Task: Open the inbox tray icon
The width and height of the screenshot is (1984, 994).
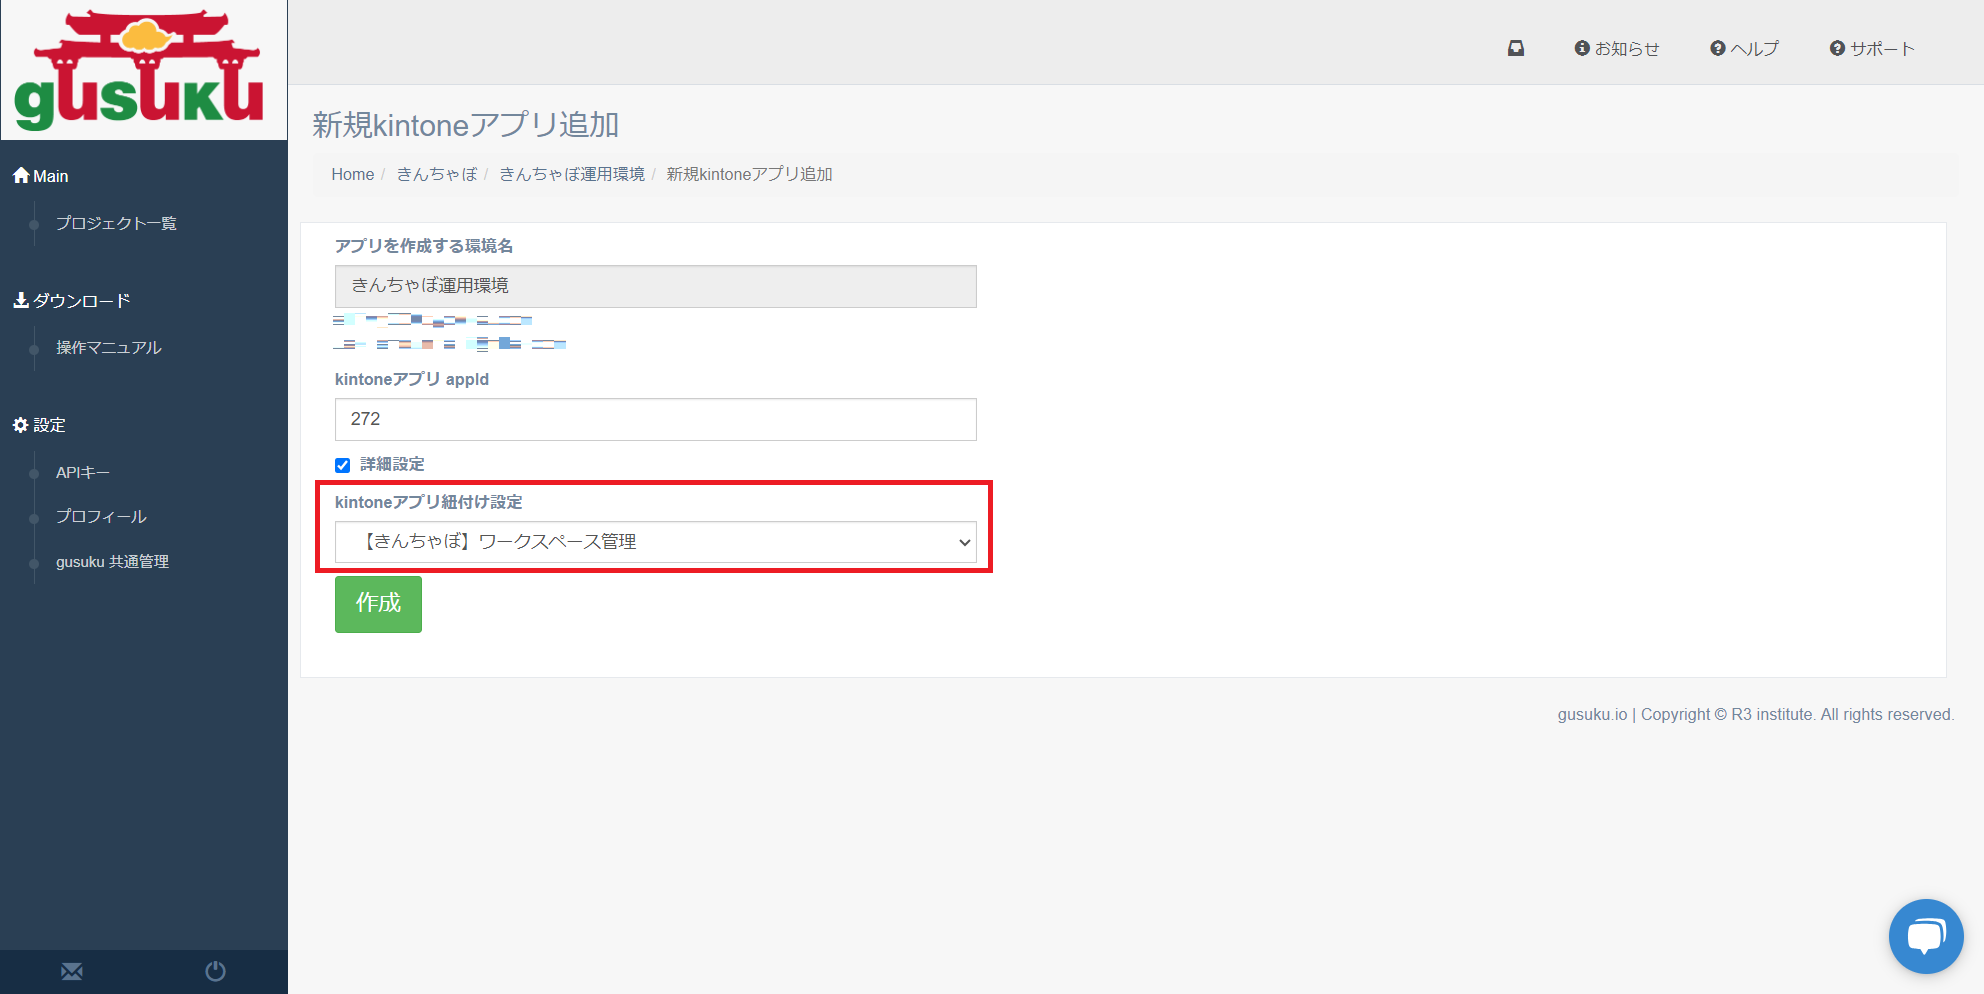Action: pos(1516,48)
